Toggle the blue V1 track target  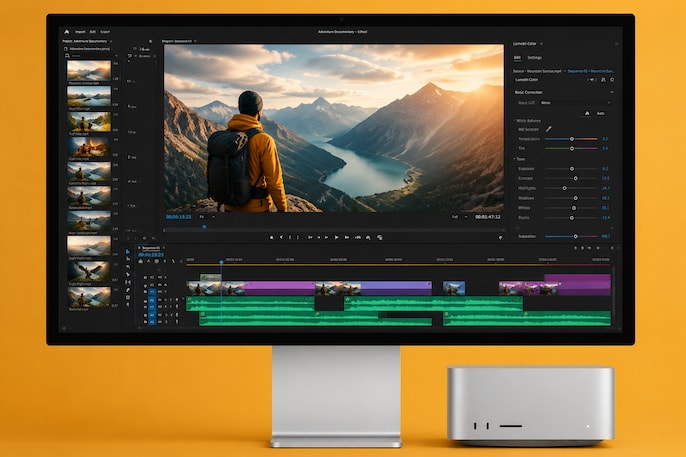[x=152, y=292]
